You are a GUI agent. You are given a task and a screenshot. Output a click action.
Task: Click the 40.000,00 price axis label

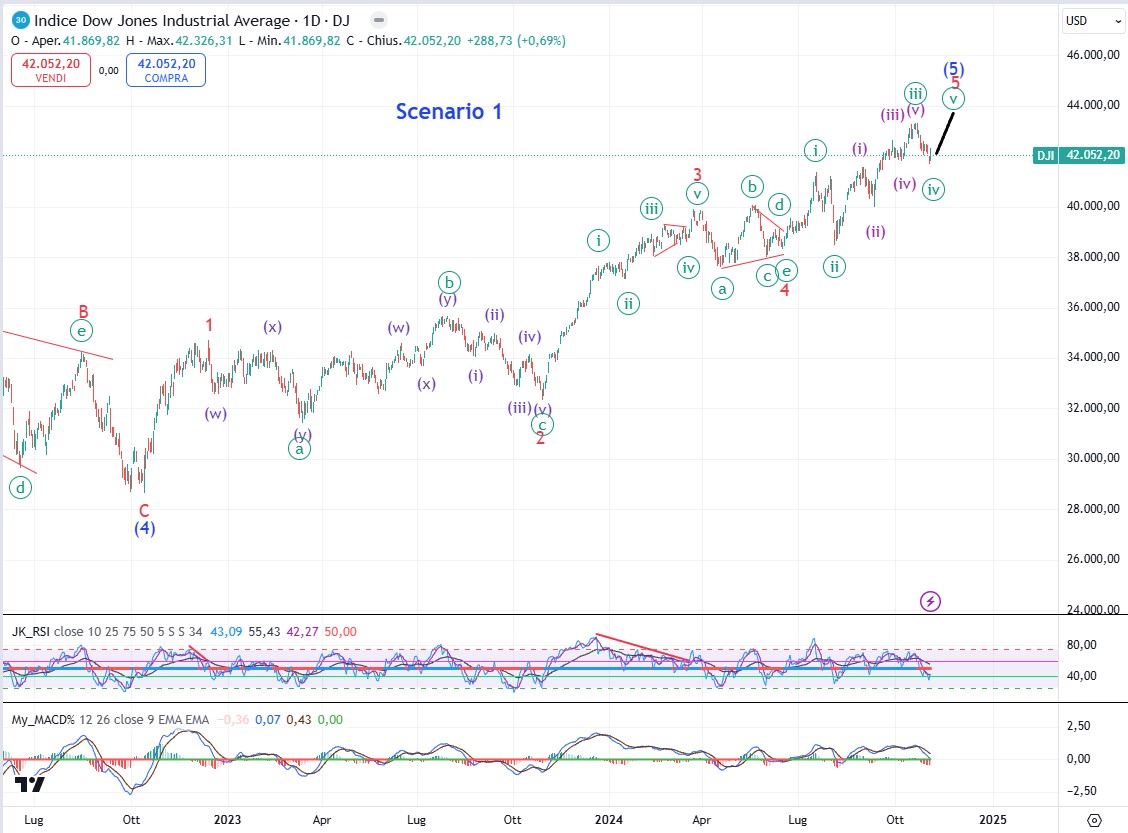1093,206
